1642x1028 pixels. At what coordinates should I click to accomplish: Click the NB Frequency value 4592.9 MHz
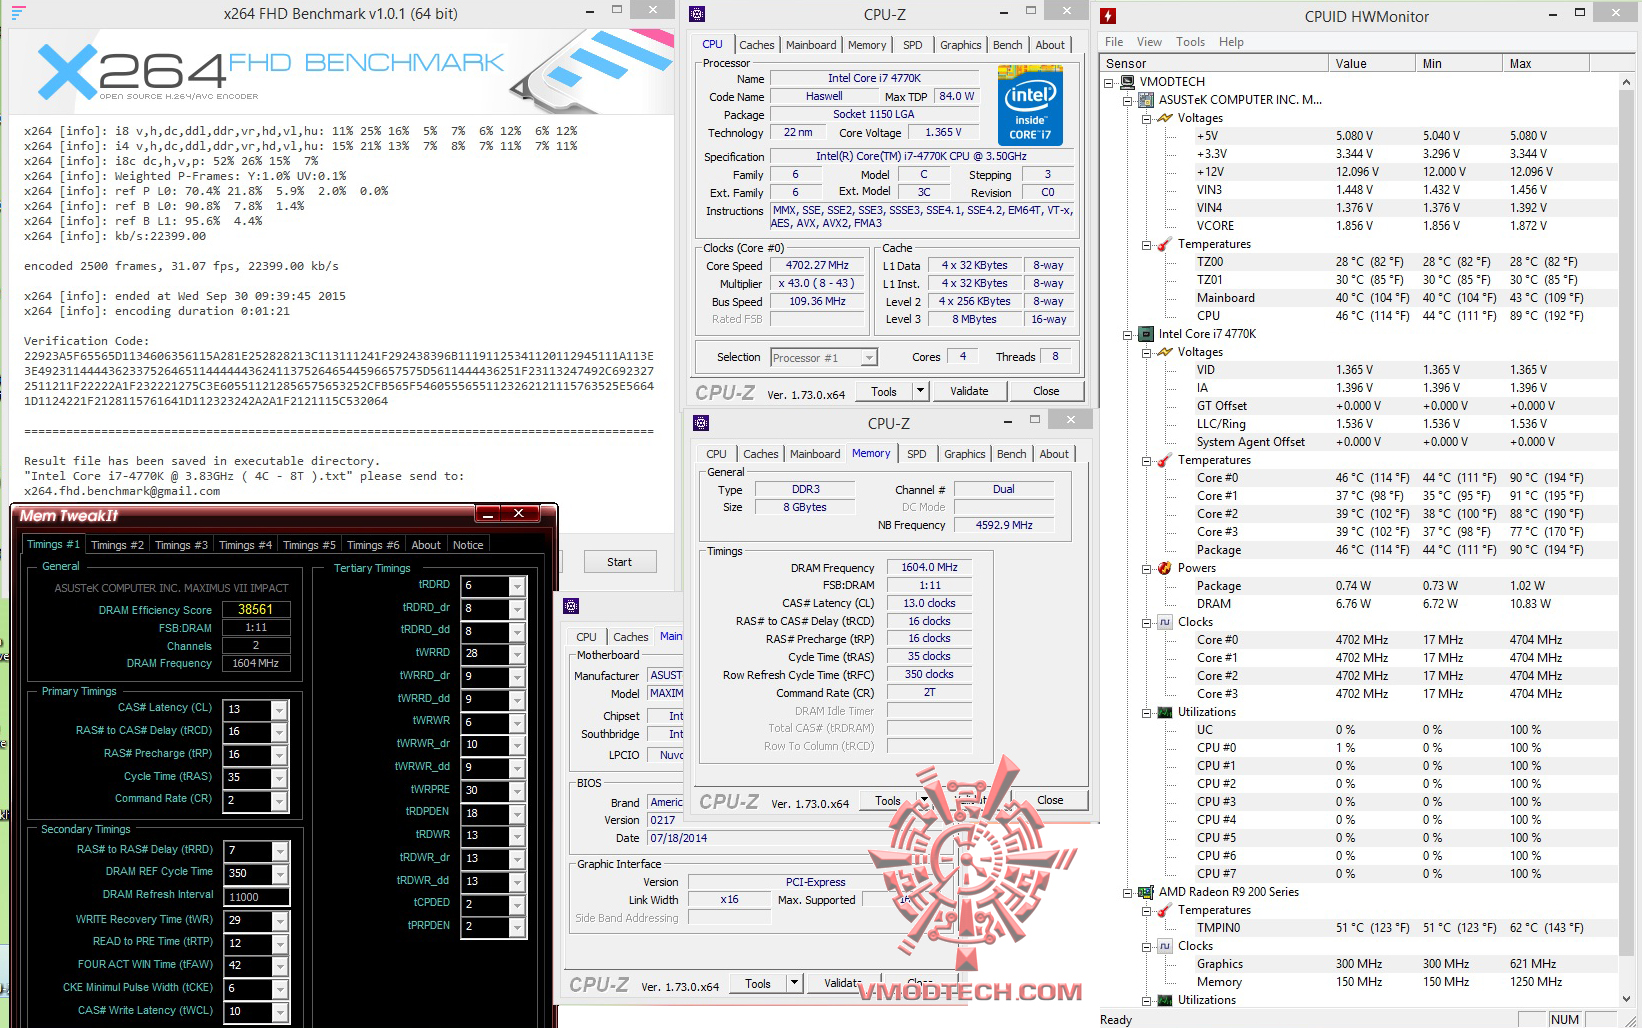pyautogui.click(x=1004, y=525)
